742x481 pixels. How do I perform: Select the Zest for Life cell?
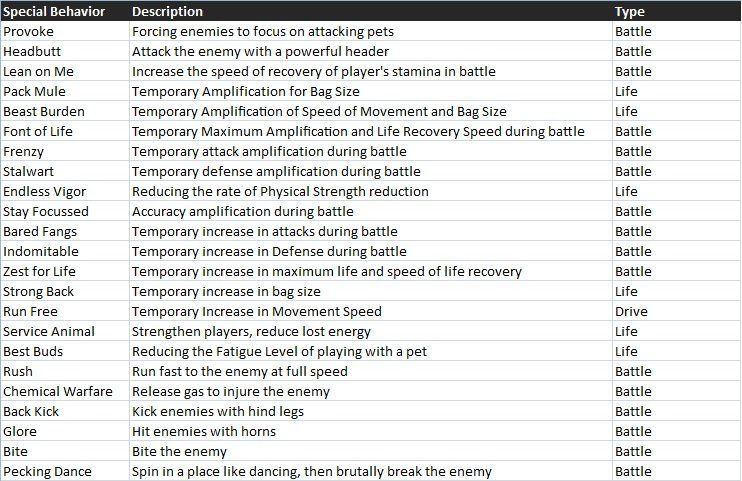(x=40, y=271)
